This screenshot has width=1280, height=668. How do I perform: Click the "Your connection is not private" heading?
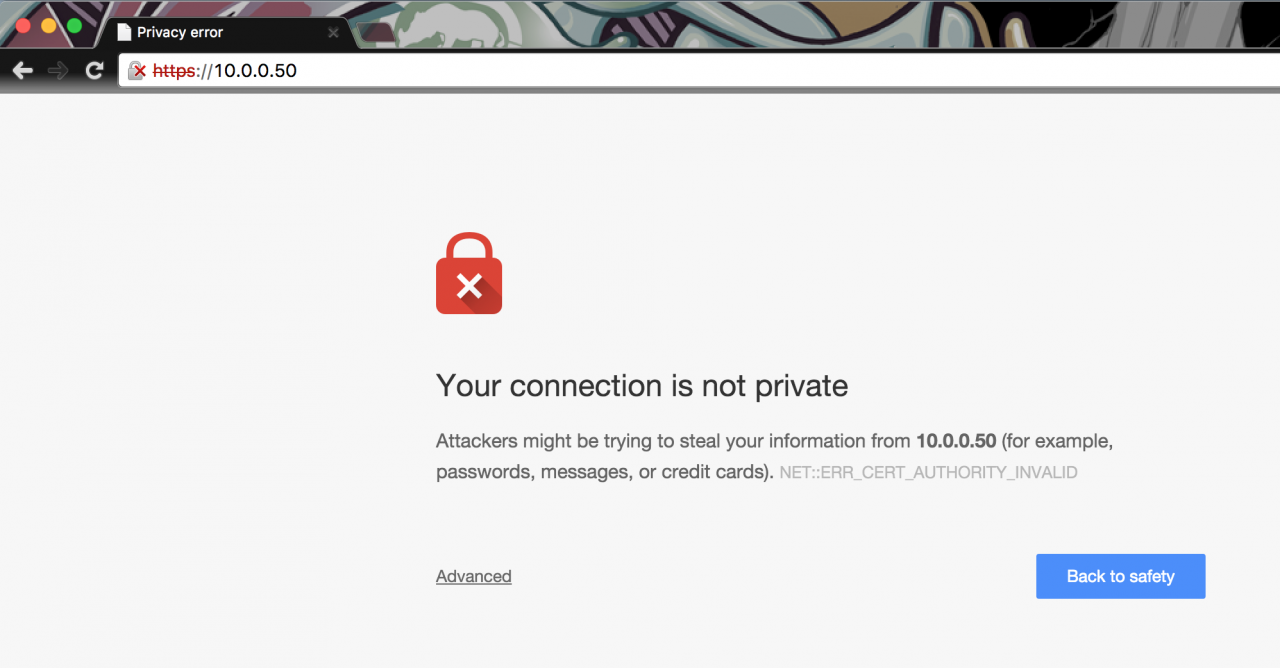[x=642, y=386]
